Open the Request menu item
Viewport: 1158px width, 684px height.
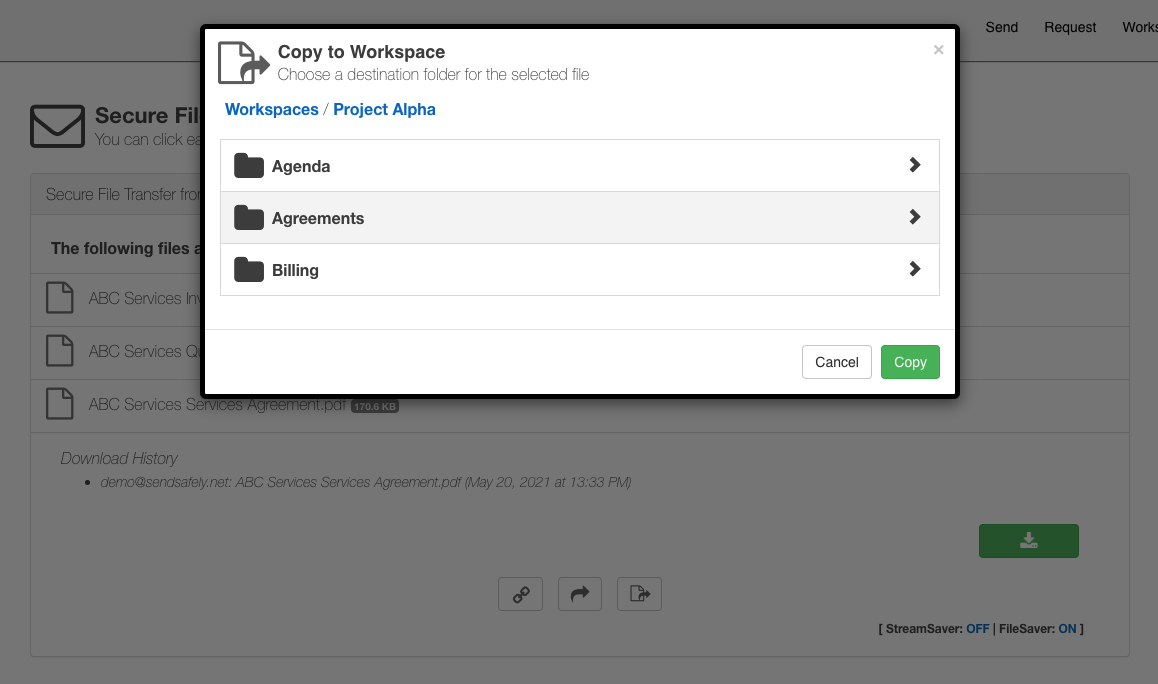(1070, 27)
